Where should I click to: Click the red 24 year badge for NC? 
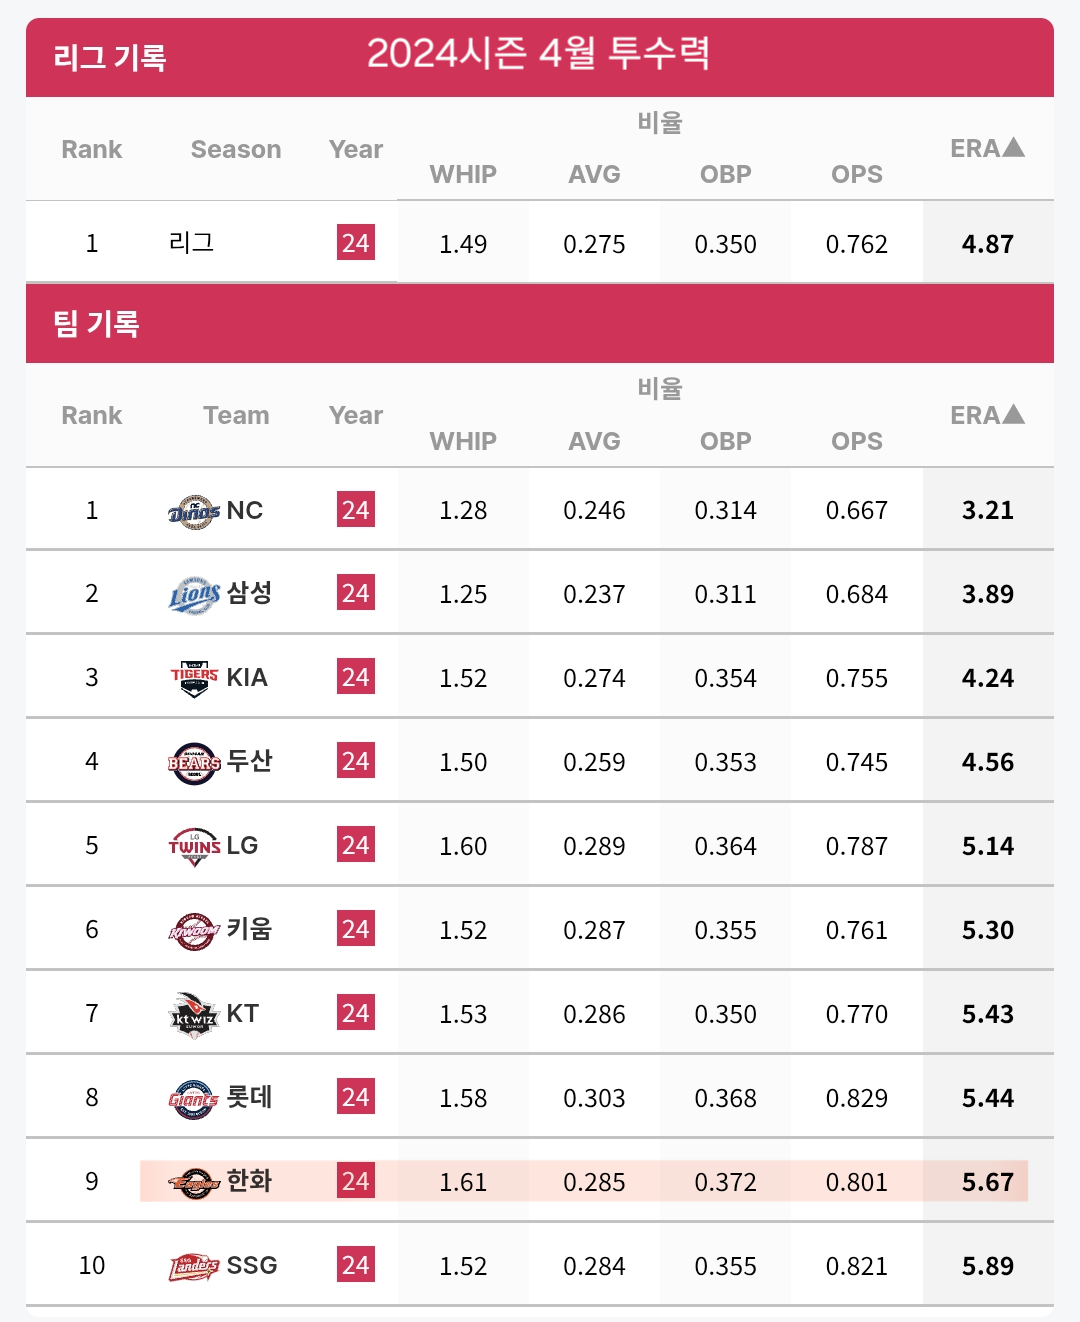pos(356,510)
